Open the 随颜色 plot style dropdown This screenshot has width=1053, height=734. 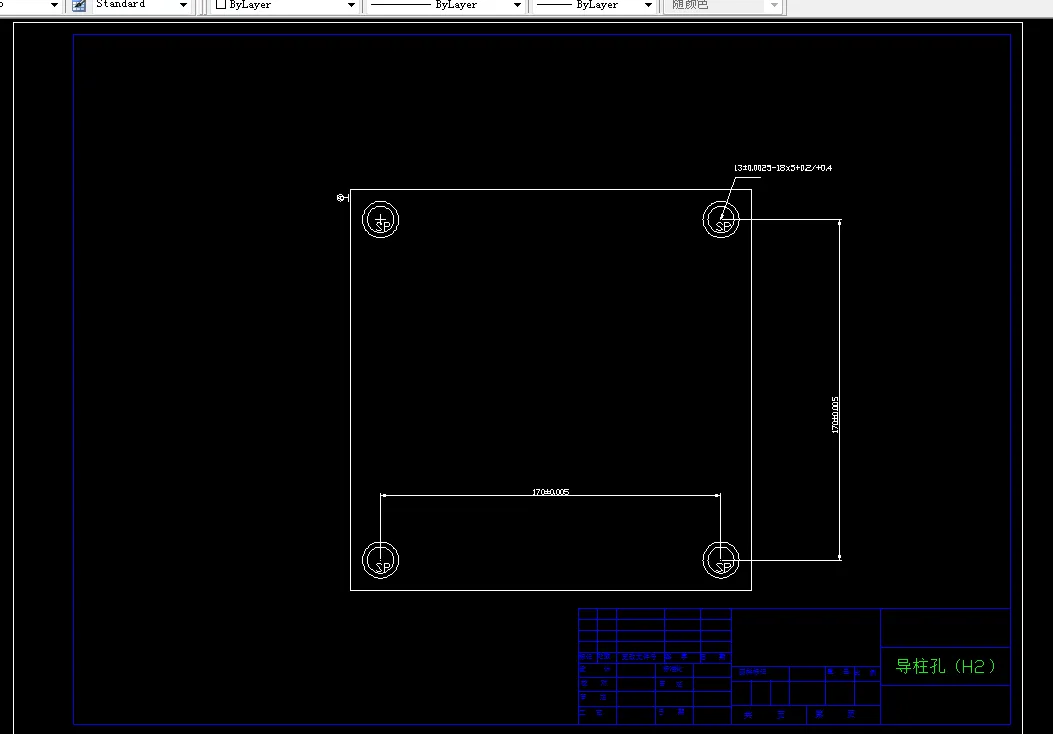pos(723,5)
